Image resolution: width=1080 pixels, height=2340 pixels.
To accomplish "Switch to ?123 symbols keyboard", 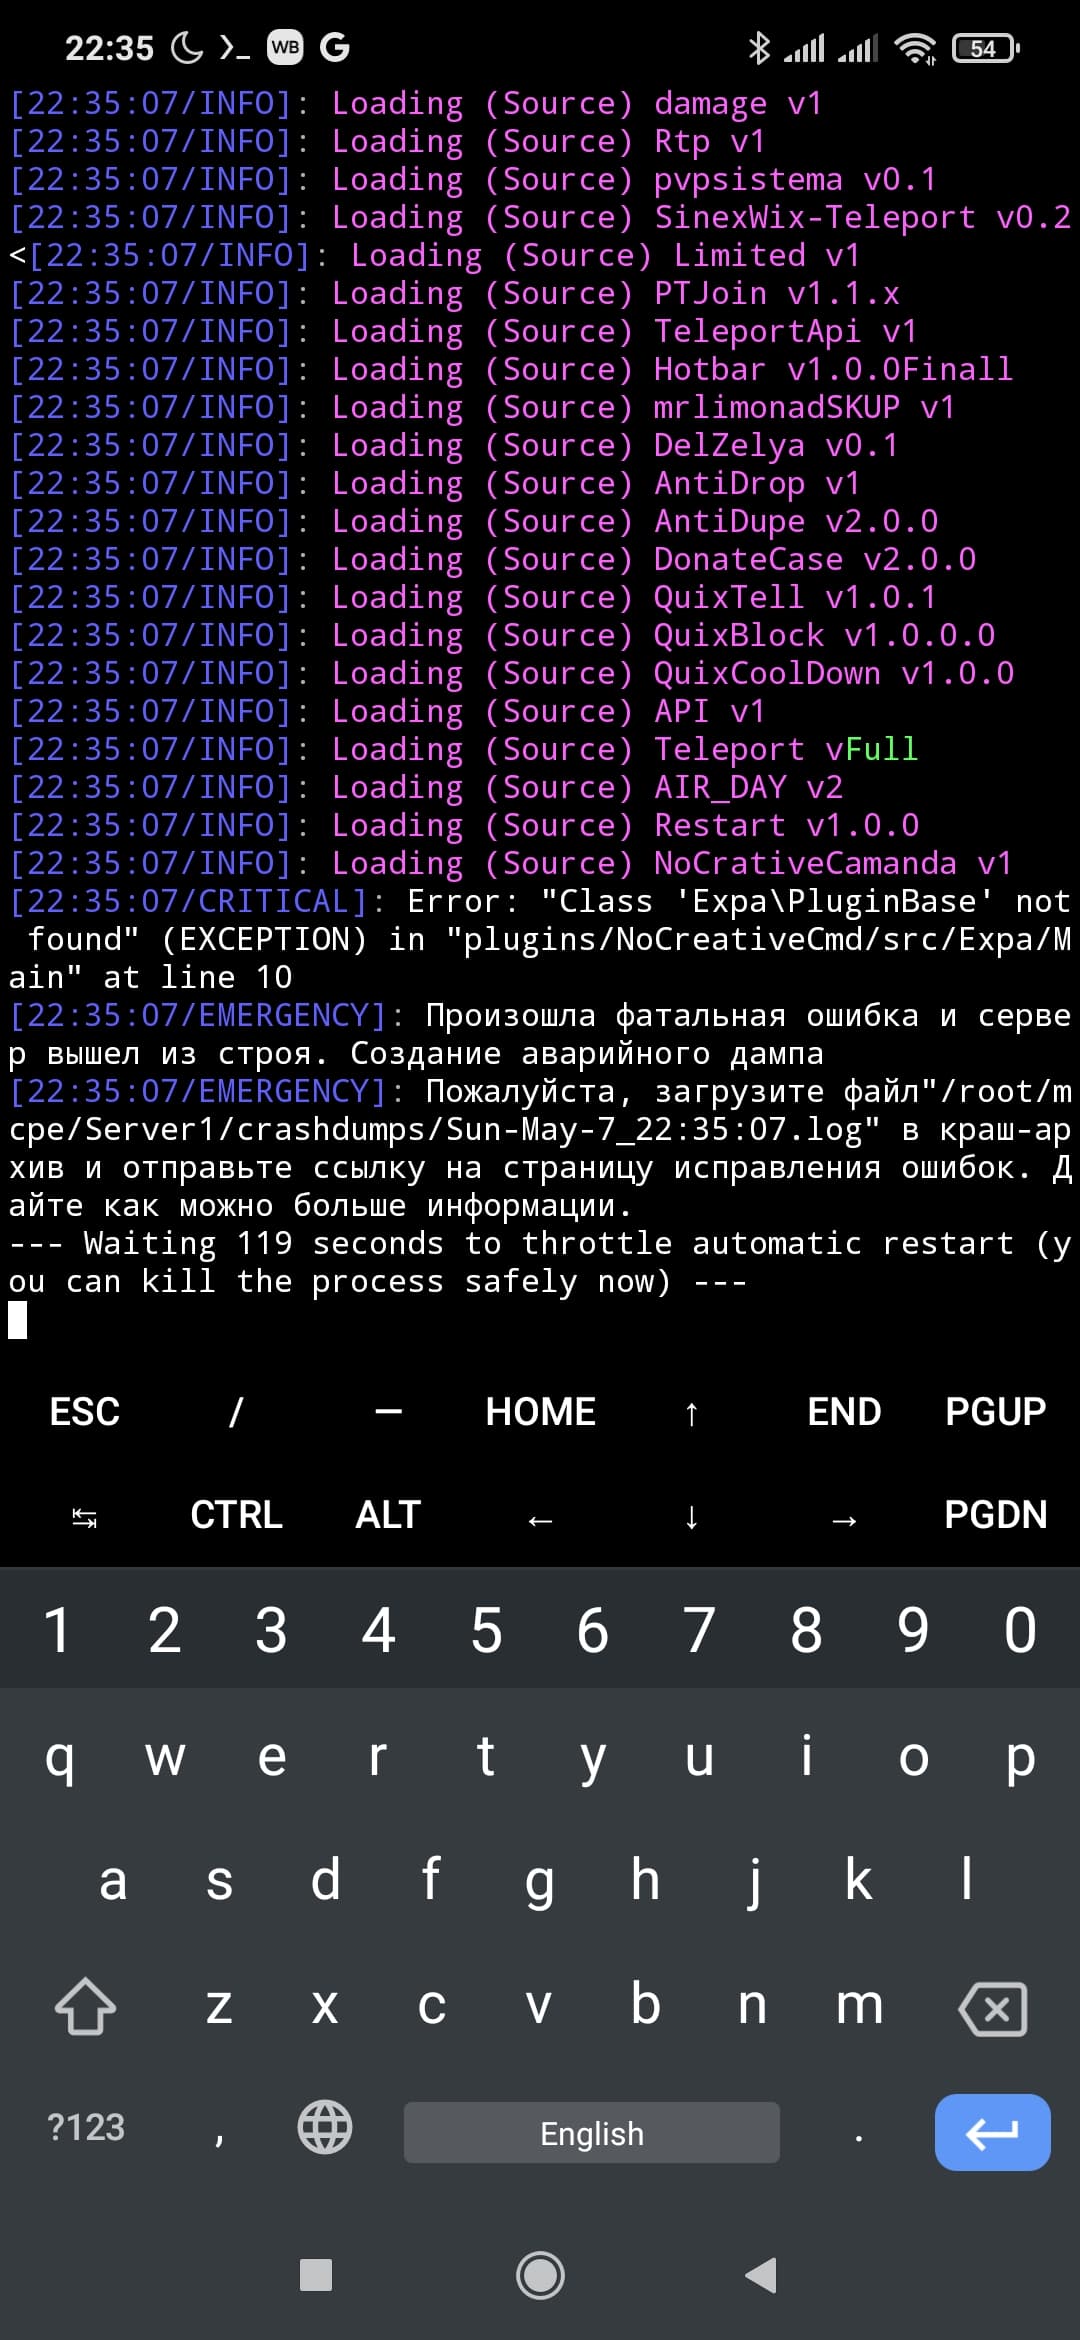I will pos(86,2127).
